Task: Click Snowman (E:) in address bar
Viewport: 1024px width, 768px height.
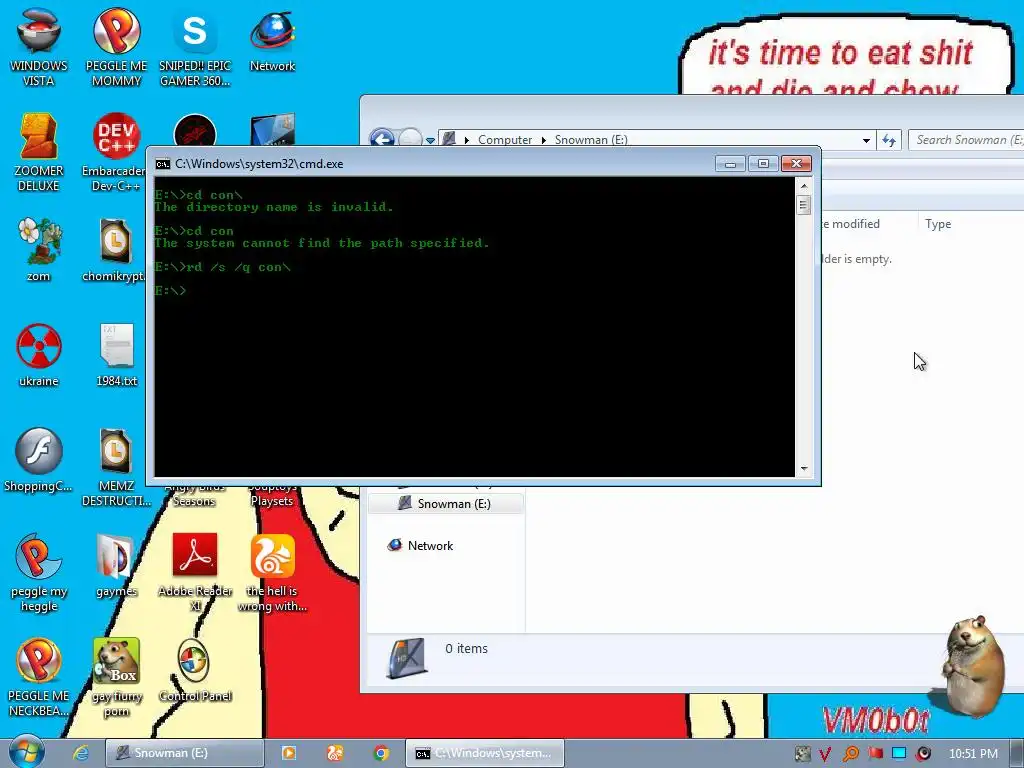Action: point(591,140)
